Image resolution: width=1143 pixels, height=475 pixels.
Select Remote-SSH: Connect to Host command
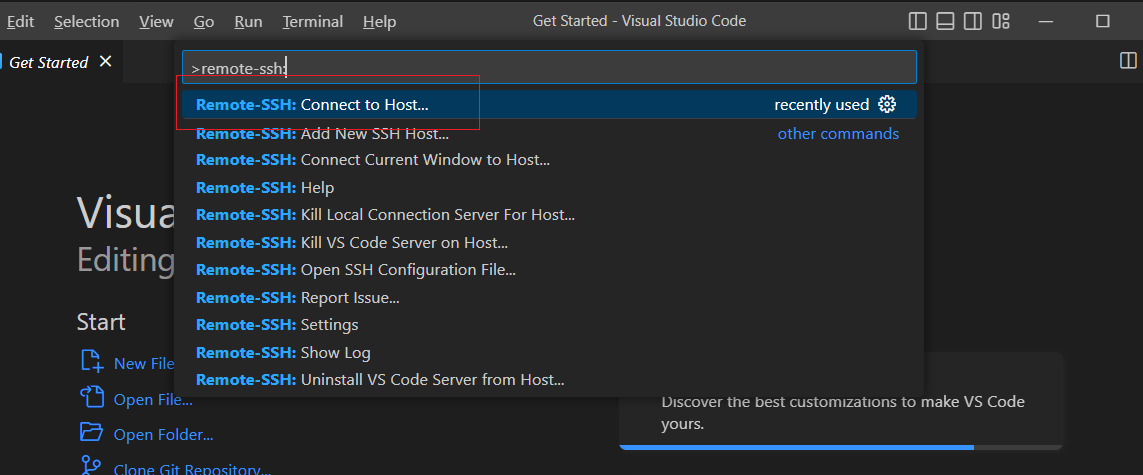[549, 104]
